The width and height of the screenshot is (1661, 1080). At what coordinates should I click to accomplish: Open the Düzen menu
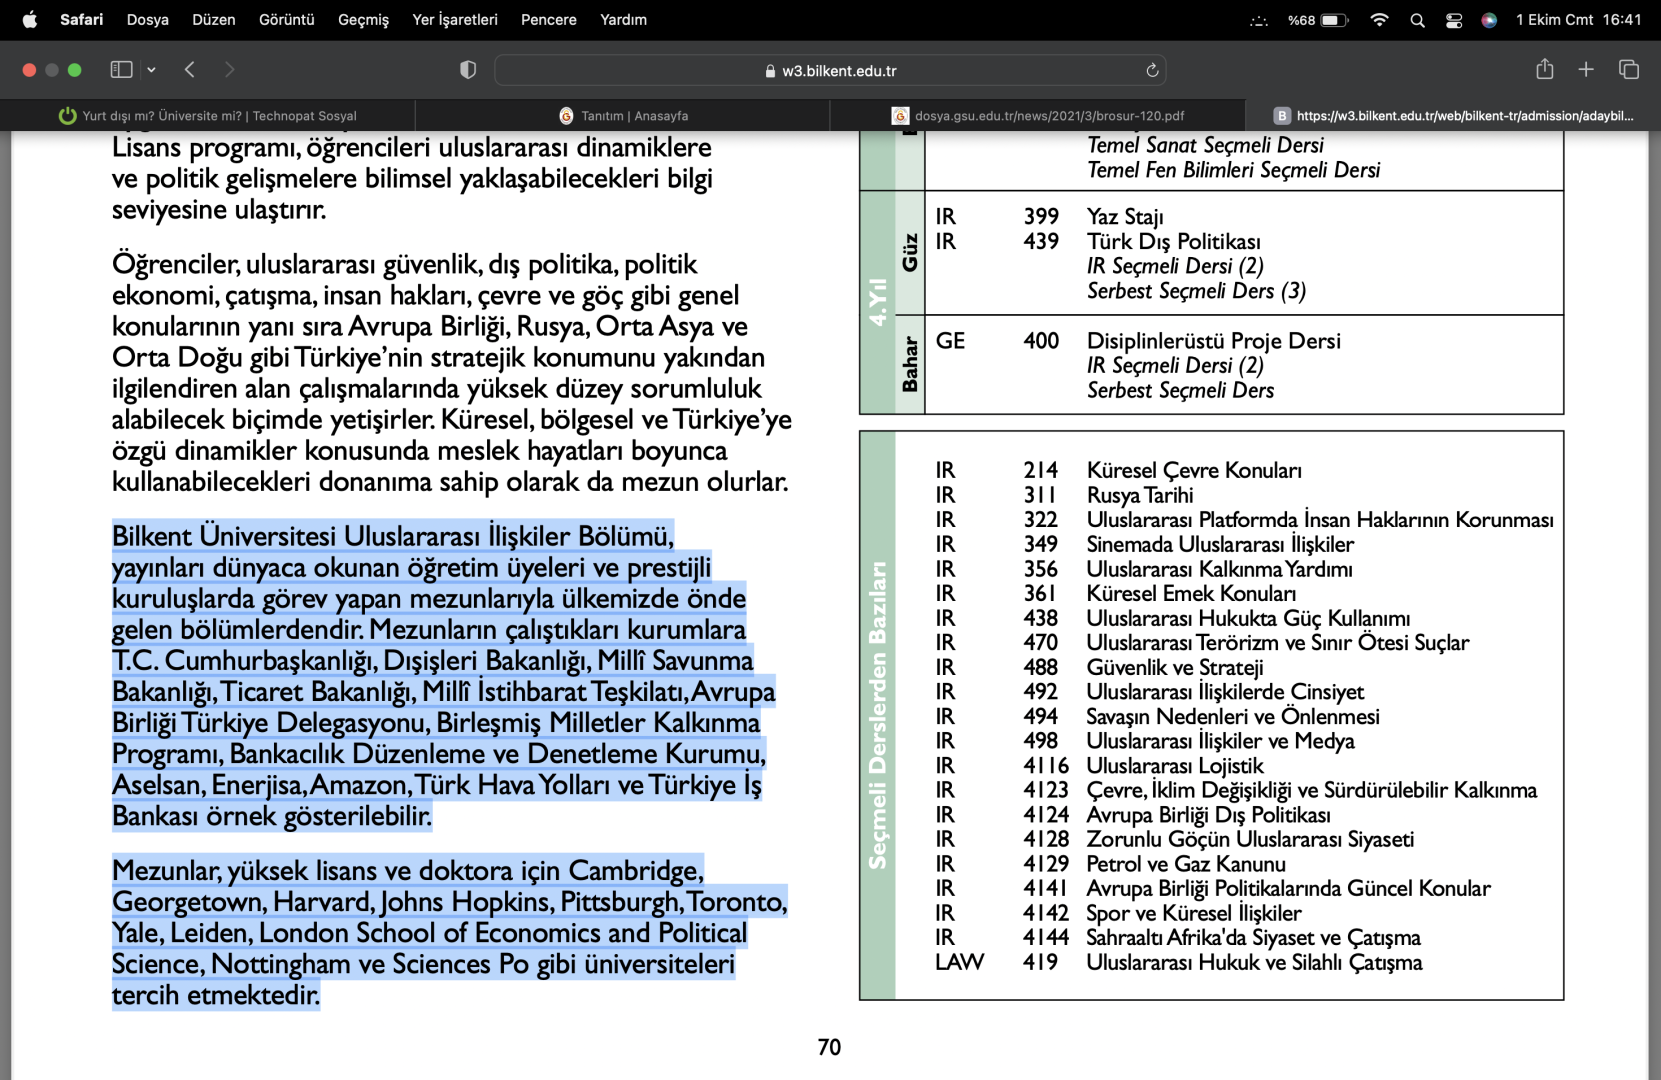[x=214, y=20]
